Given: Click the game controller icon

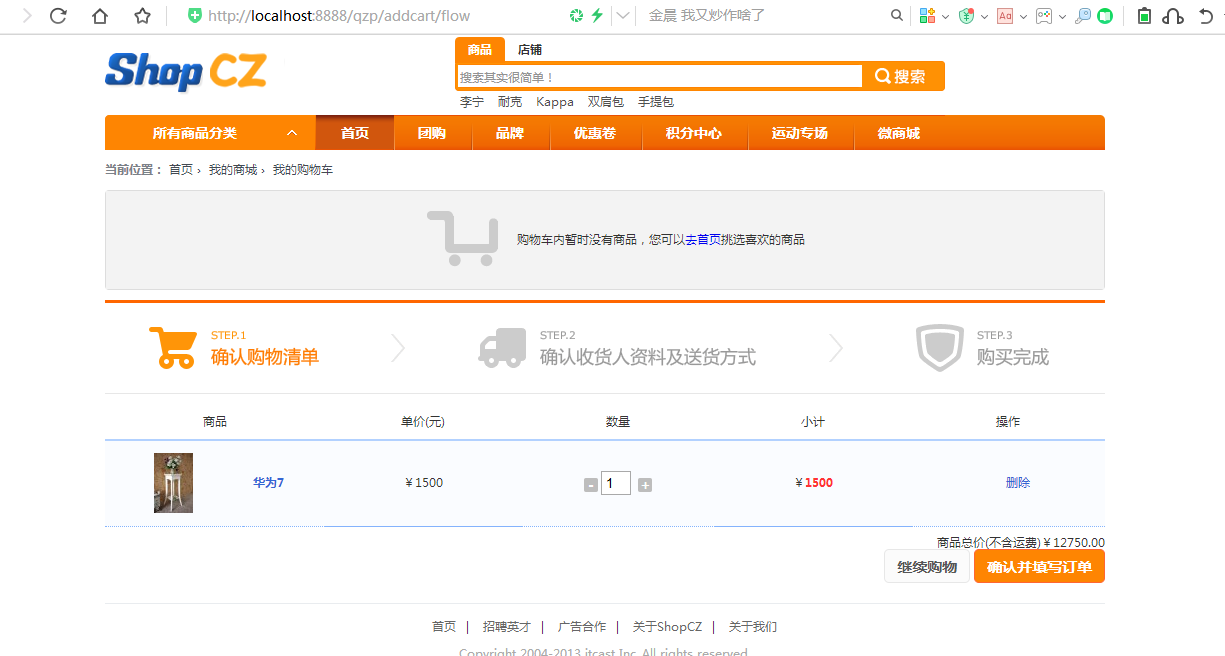Looking at the screenshot, I should pyautogui.click(x=1044, y=15).
